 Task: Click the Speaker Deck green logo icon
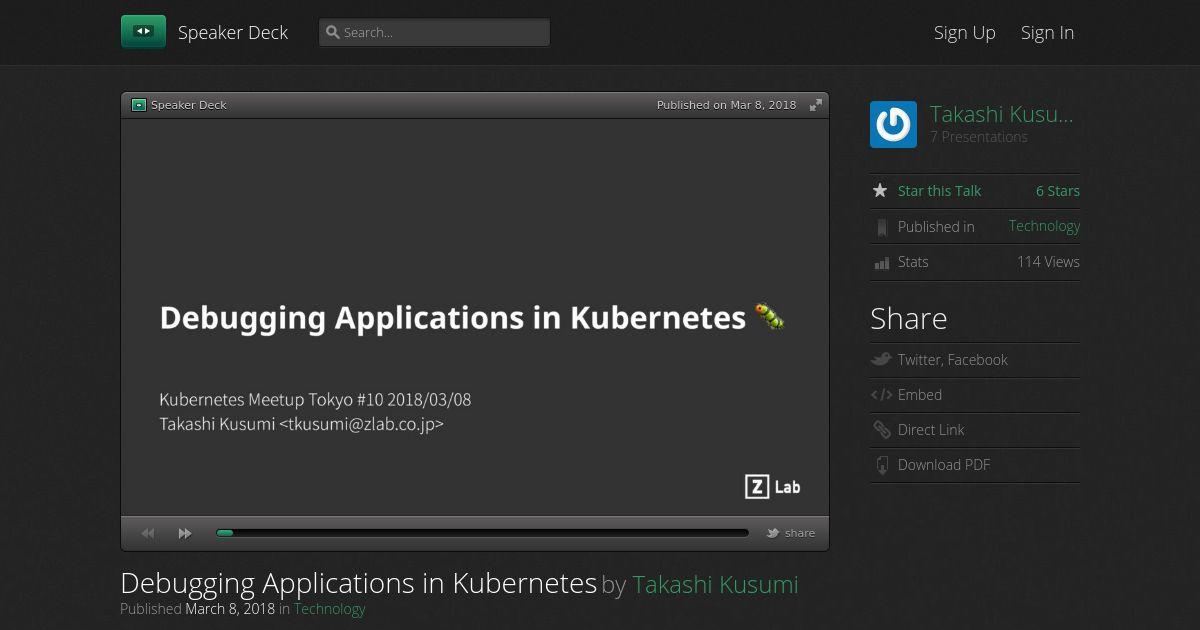(x=143, y=32)
